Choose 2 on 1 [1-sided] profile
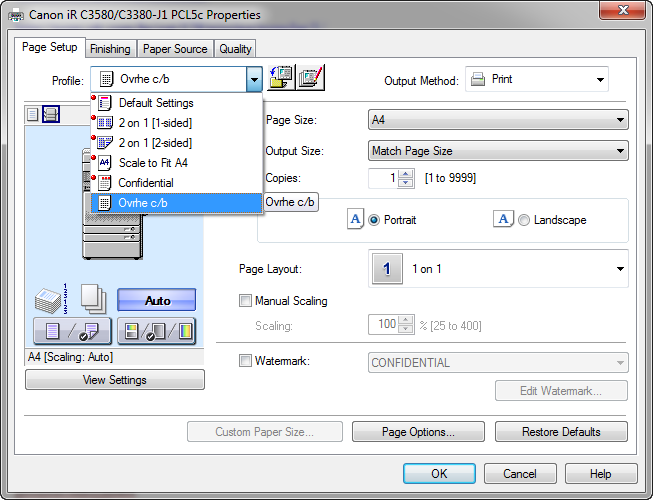 coord(177,123)
